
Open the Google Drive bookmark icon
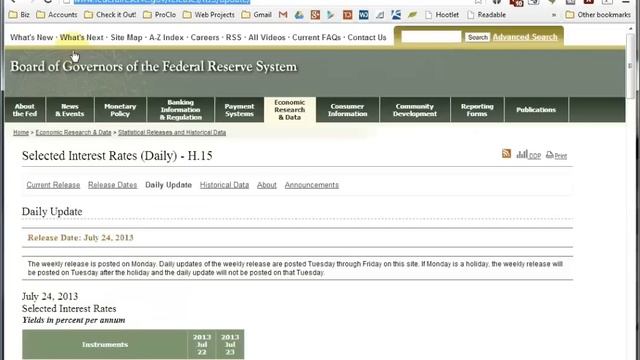point(299,15)
